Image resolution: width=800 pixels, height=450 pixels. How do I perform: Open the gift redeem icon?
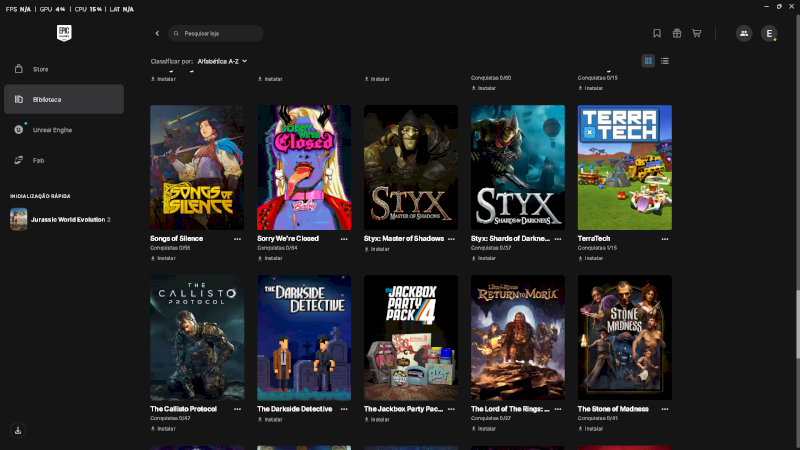(677, 33)
